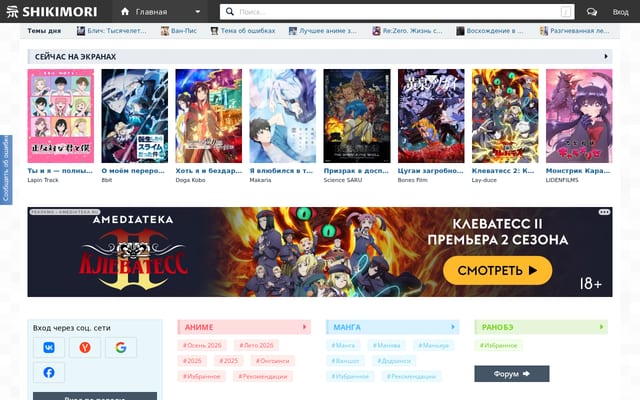This screenshot has width=640, height=400.
Task: Open the Клеватесс 2 poster
Action: pyautogui.click(x=505, y=116)
